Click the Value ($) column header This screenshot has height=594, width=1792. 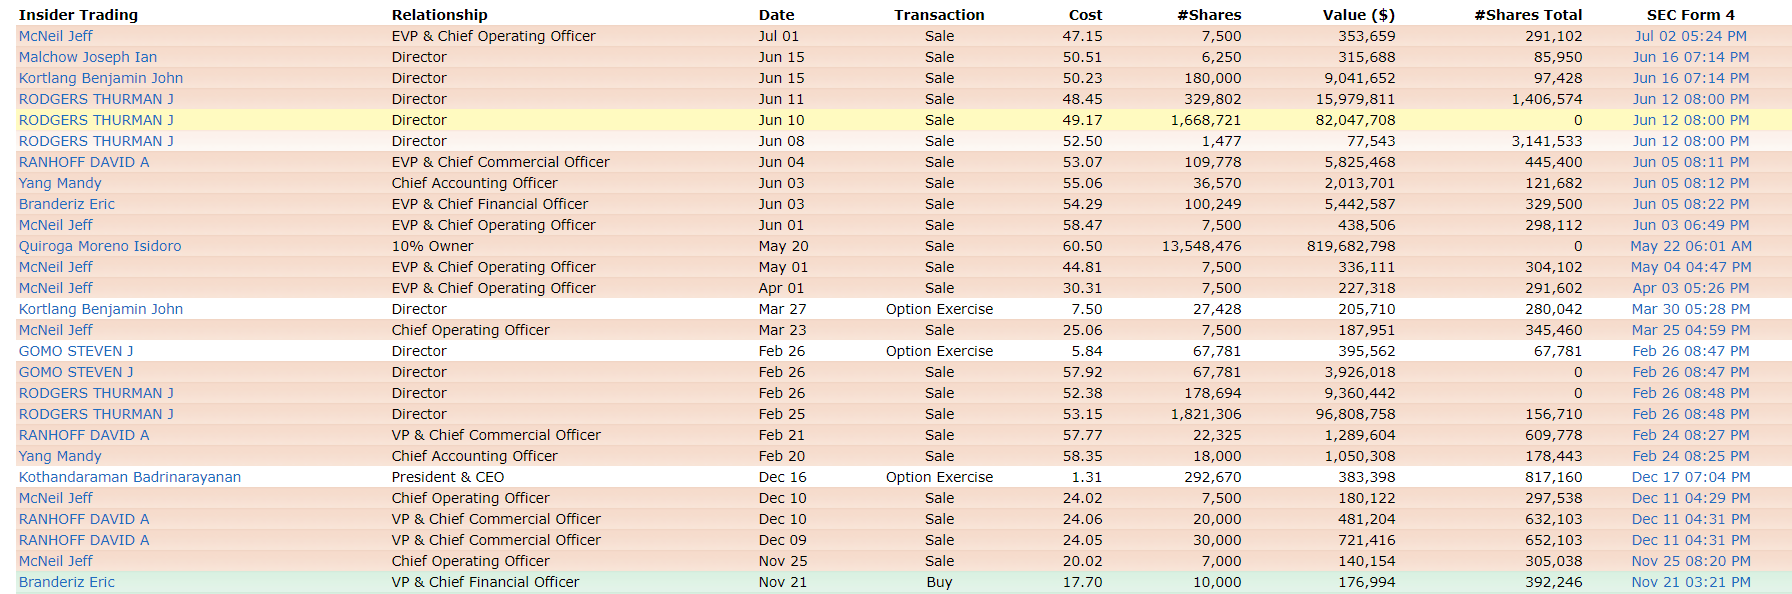[1358, 15]
